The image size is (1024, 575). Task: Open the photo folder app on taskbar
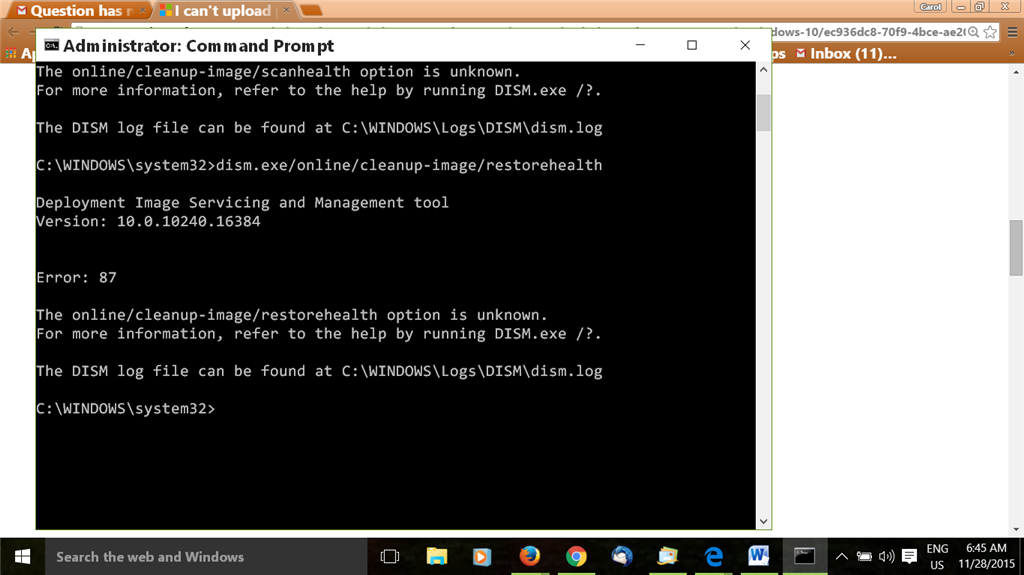coord(667,557)
